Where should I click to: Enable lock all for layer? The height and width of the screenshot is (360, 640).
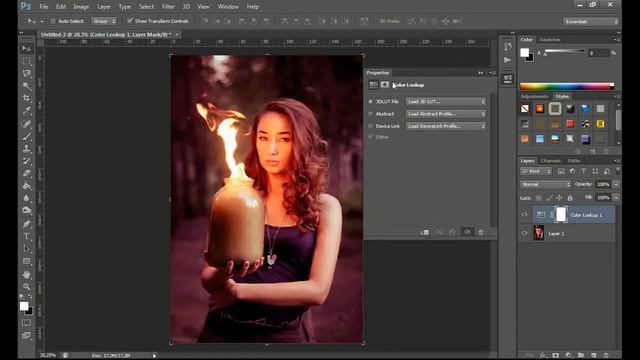tap(570, 198)
